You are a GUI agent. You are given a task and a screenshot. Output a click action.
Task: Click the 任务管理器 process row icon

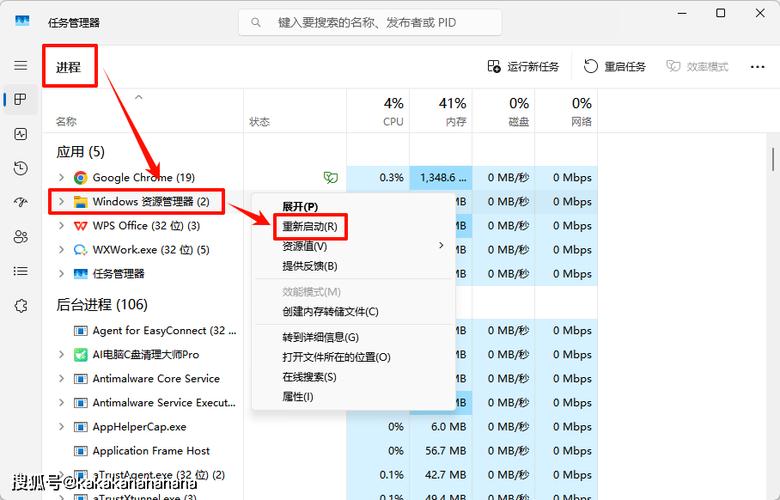click(x=81, y=274)
